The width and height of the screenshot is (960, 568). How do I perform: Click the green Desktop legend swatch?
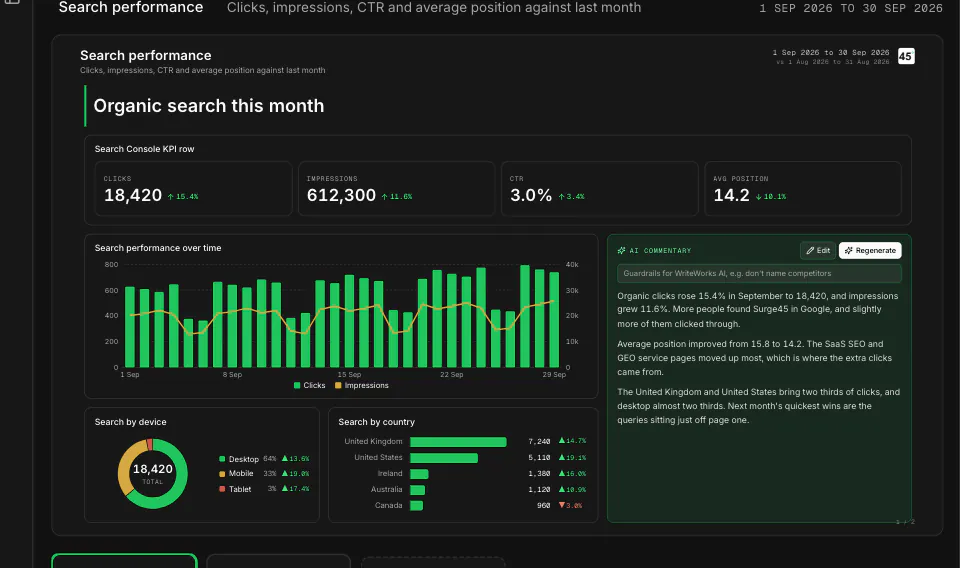click(x=222, y=459)
